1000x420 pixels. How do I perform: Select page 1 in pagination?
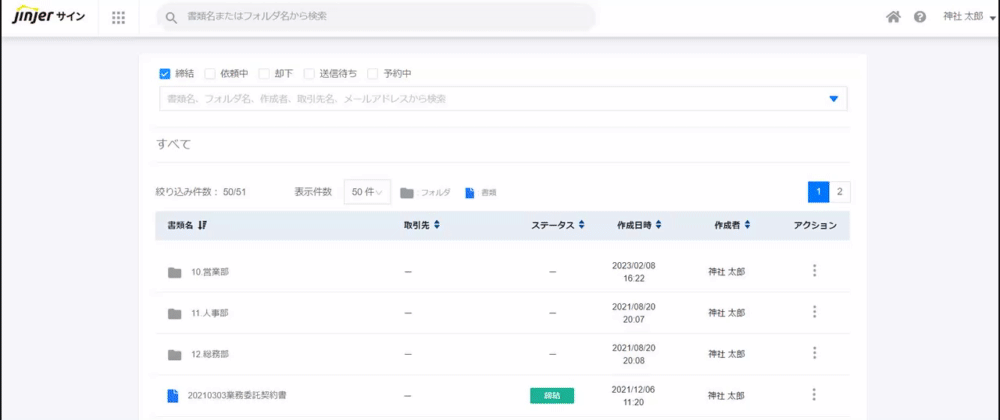pos(818,192)
